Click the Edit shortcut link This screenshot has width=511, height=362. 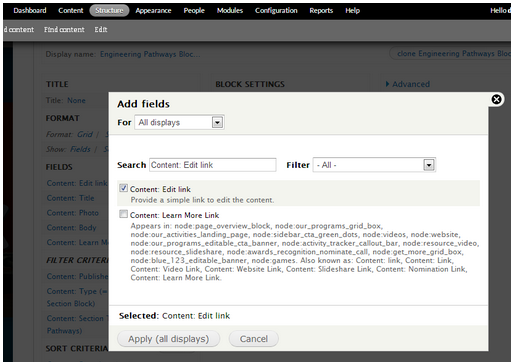(101, 30)
